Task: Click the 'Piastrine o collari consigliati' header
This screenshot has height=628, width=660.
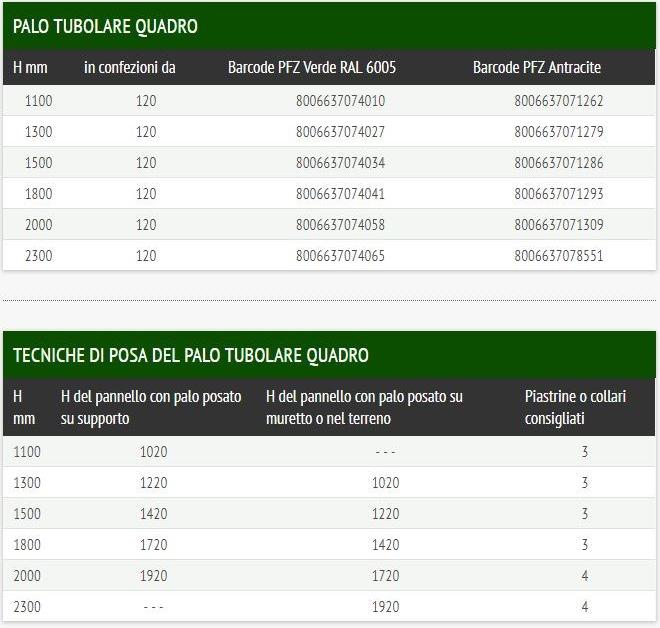Action: coord(574,408)
